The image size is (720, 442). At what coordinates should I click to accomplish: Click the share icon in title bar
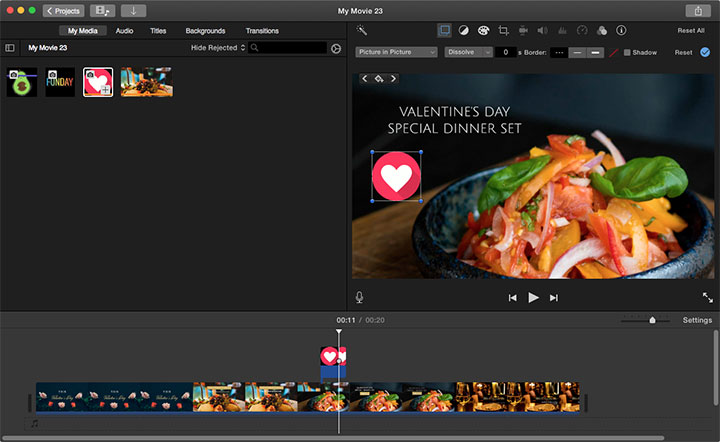(697, 10)
